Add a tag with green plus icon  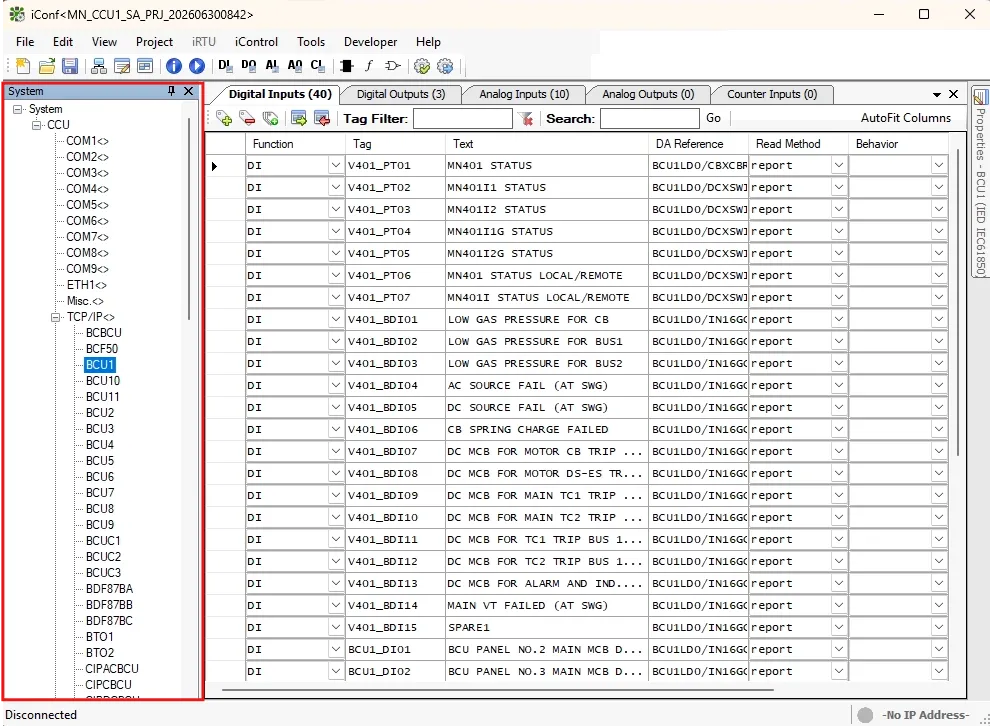coord(224,118)
